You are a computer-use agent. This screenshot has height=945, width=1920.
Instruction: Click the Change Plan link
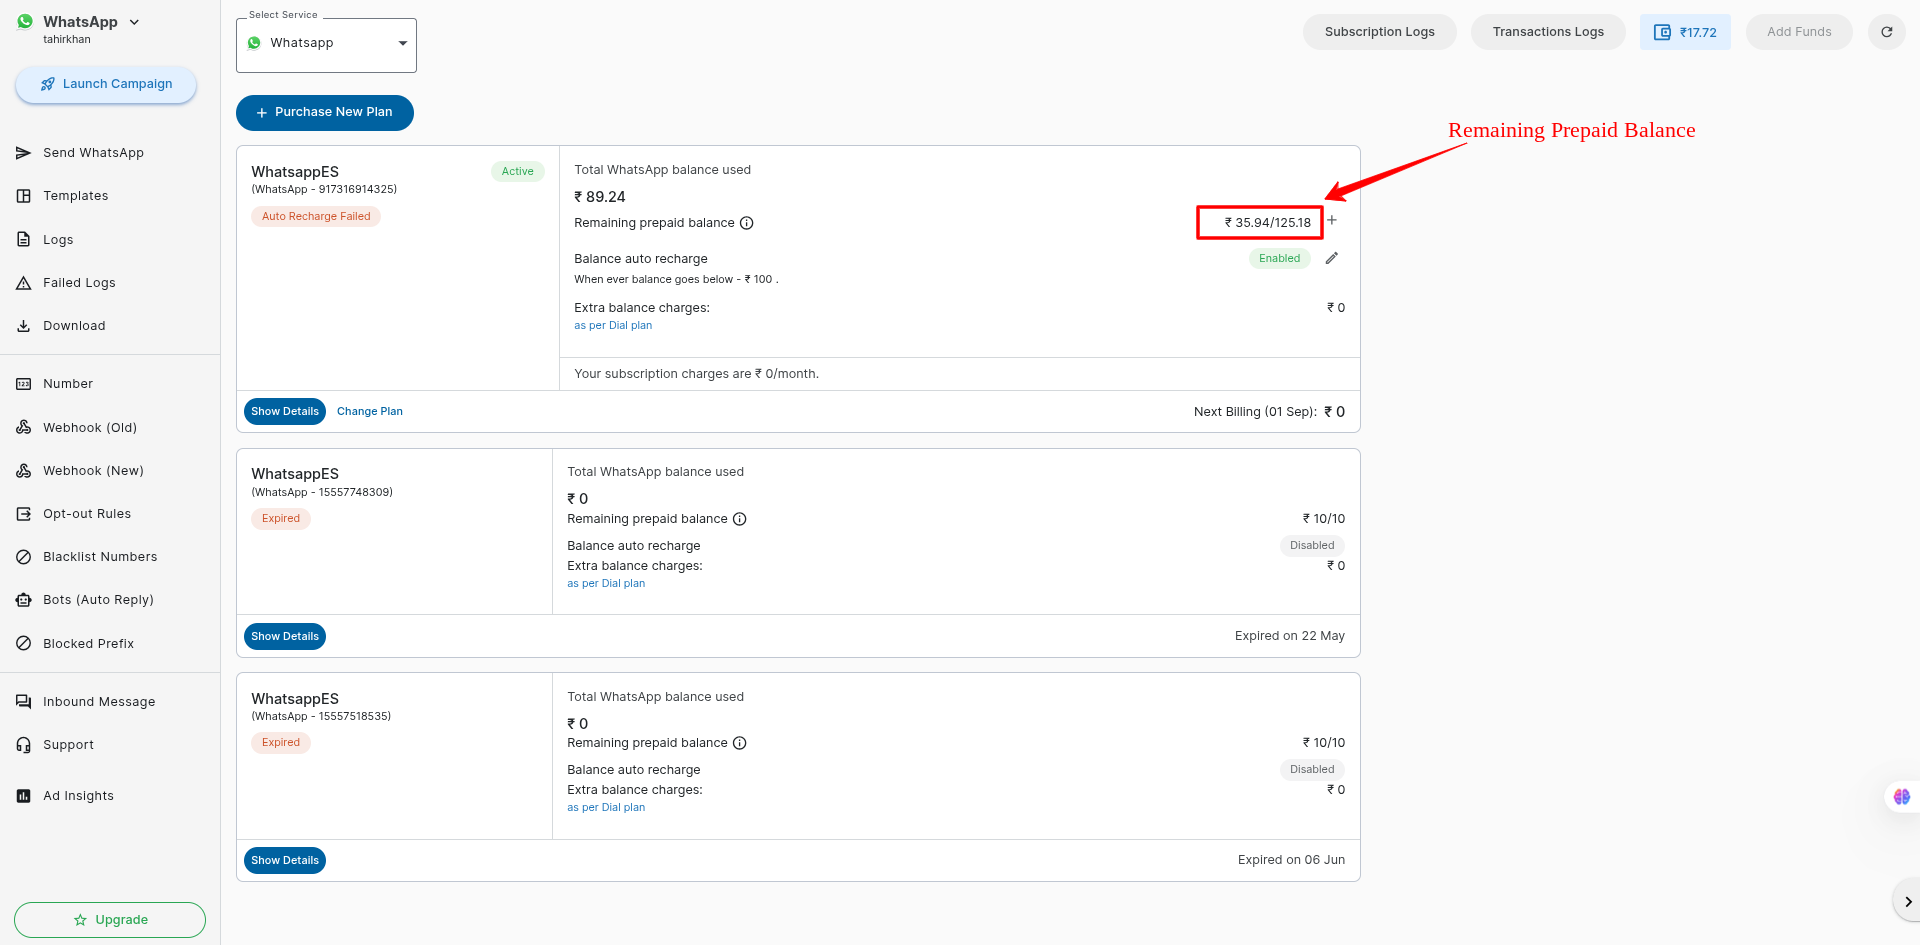point(370,412)
